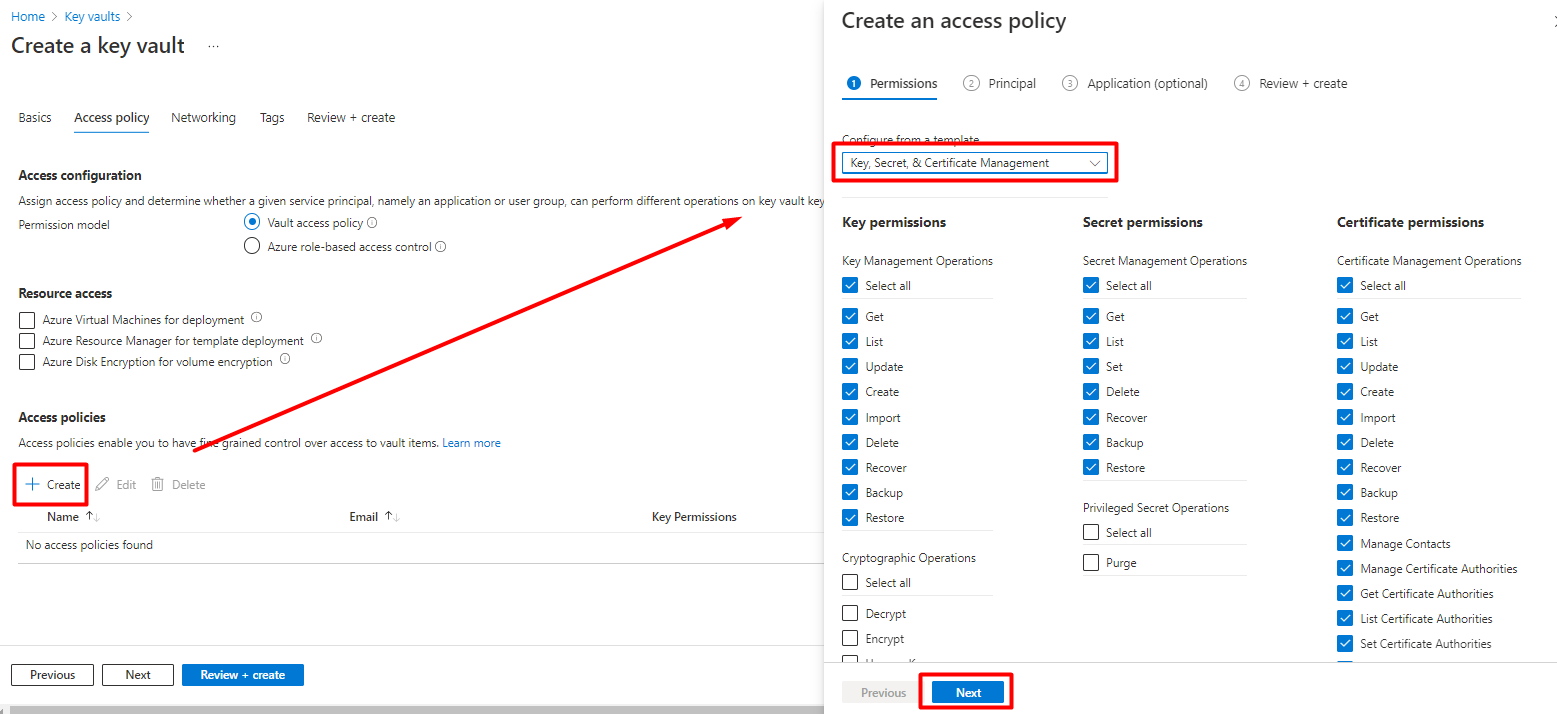Screen dimensions: 1557x714
Task: Click the Edit pencil icon
Action: point(102,484)
